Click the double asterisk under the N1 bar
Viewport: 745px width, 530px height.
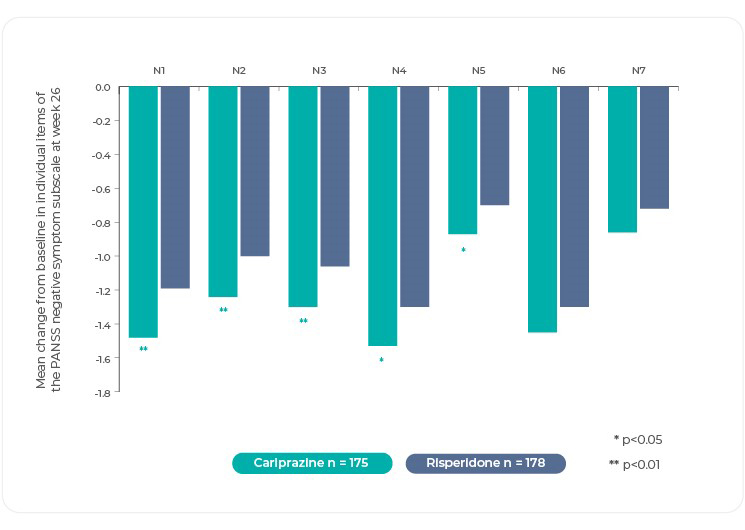tap(143, 349)
